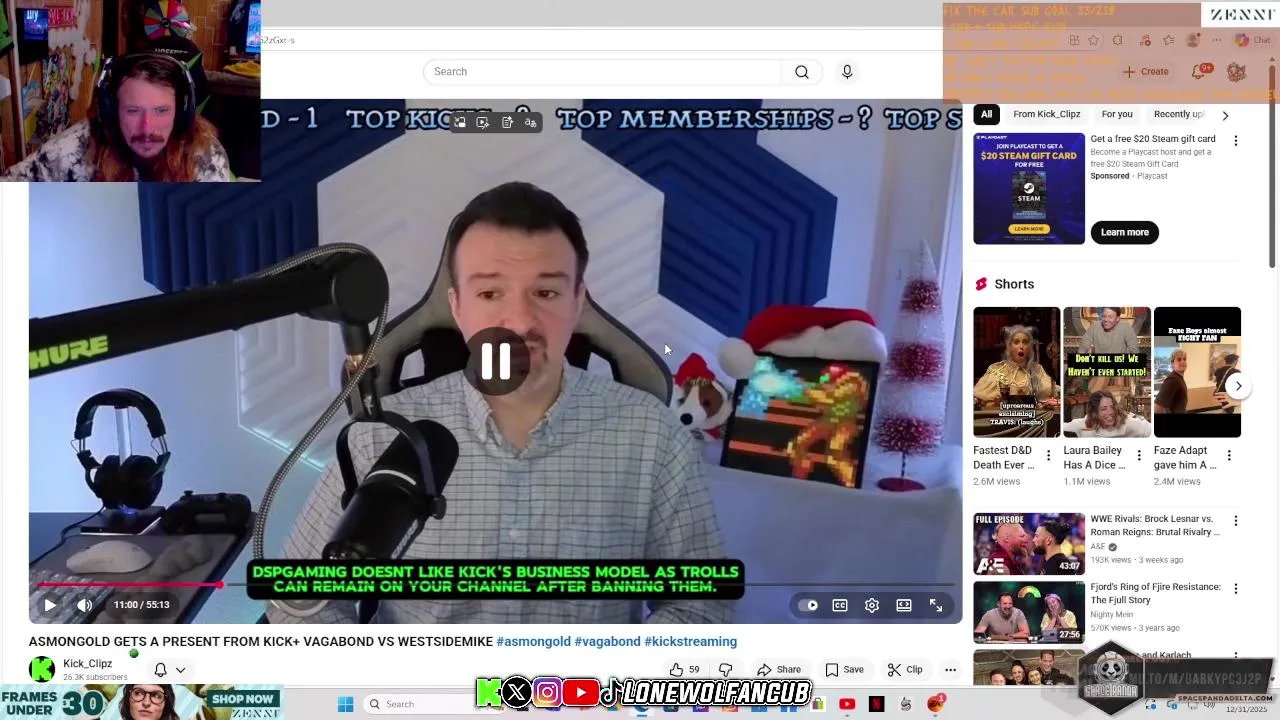The height and width of the screenshot is (720, 1280).
Task: Expand the notification preference dropdown arrow
Action: [181, 670]
